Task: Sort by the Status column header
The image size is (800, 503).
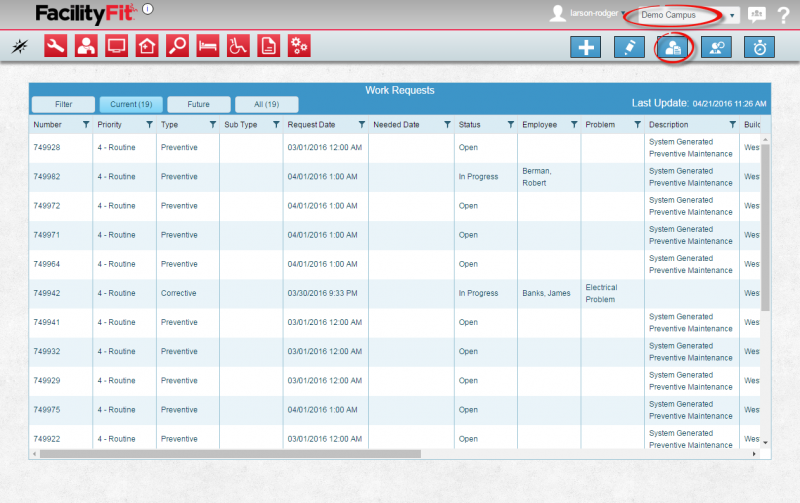Action: [x=469, y=124]
